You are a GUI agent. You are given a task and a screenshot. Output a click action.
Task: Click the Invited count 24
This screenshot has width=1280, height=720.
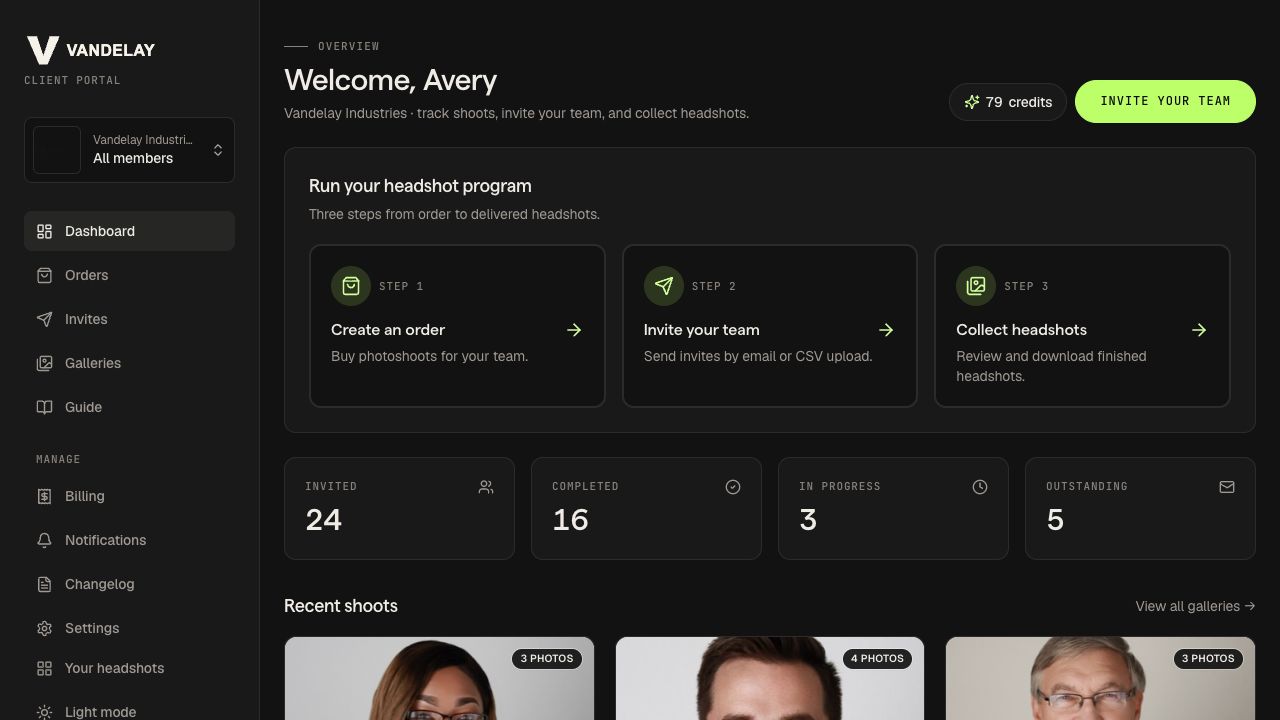(324, 520)
